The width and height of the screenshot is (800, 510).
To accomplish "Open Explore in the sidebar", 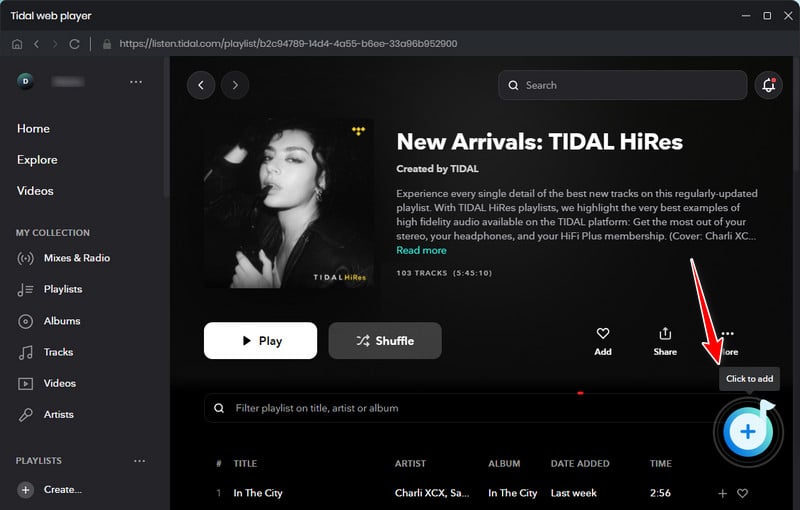I will point(37,160).
